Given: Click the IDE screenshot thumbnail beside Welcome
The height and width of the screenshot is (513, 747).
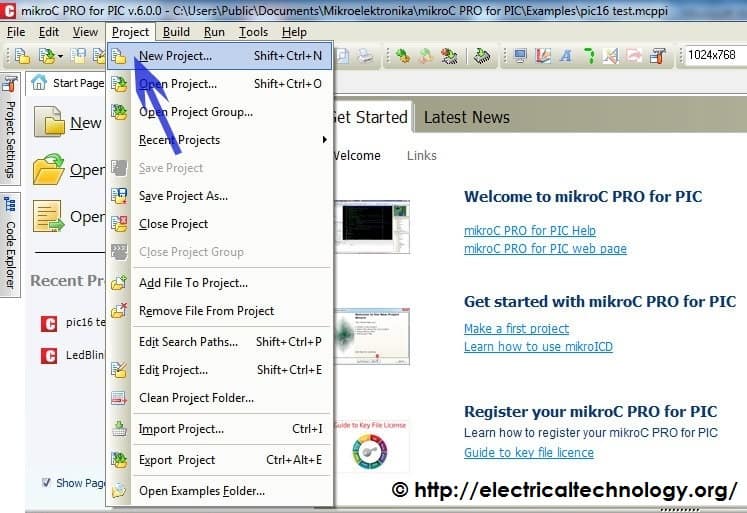Looking at the screenshot, I should coord(372,227).
